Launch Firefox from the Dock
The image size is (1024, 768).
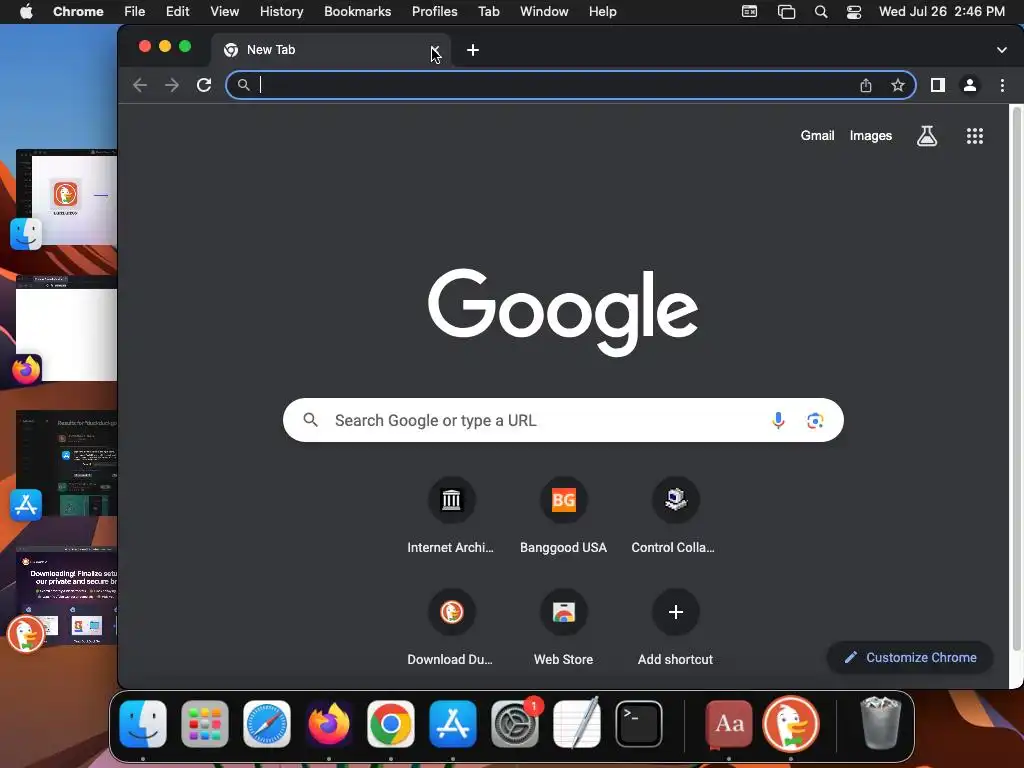(329, 724)
